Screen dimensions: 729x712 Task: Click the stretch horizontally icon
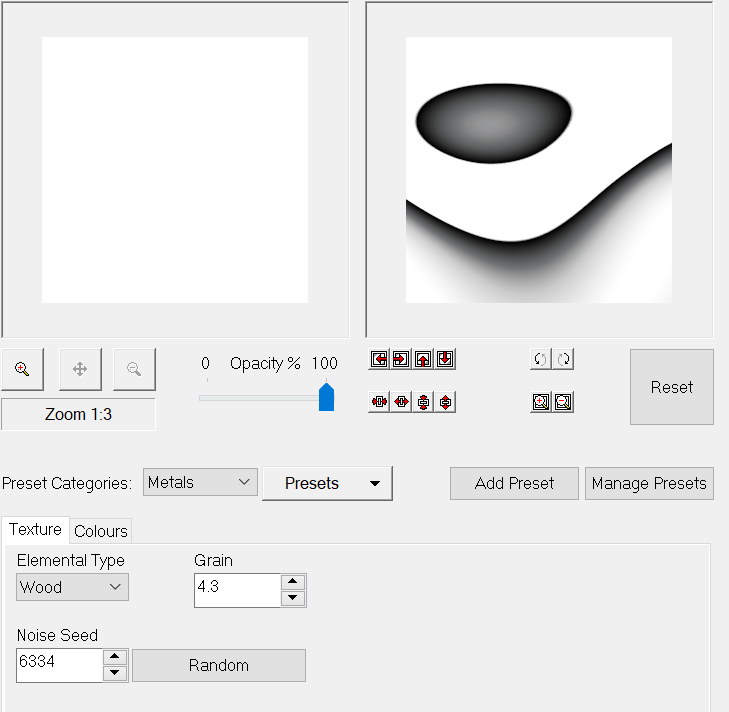coord(401,402)
